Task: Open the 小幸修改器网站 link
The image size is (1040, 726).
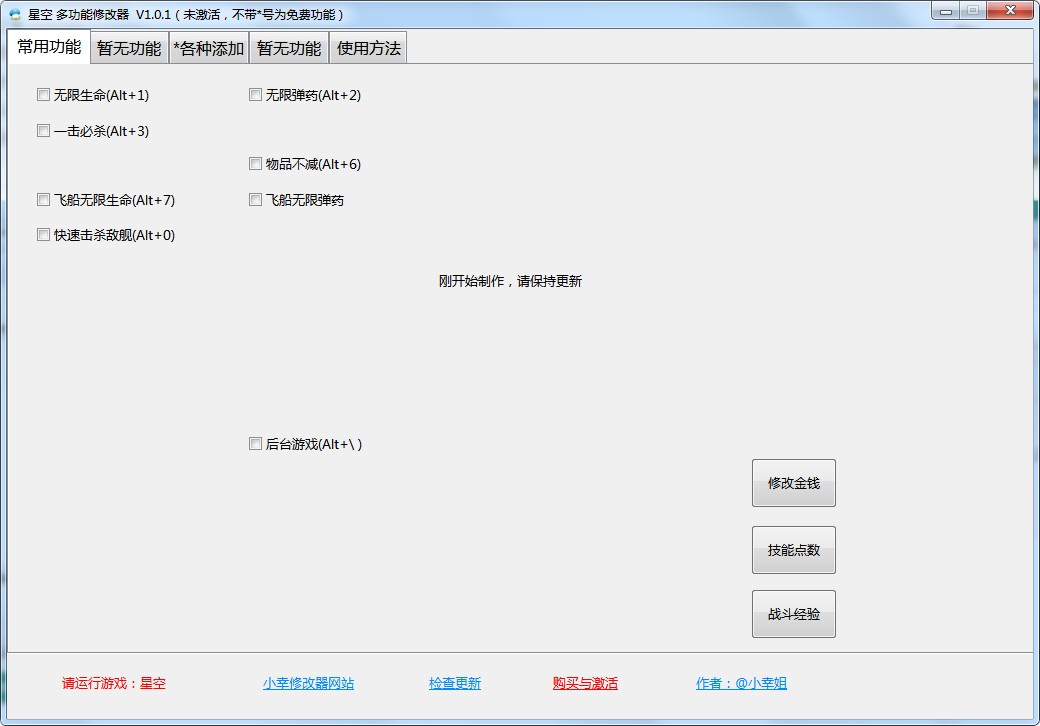Action: [x=308, y=684]
